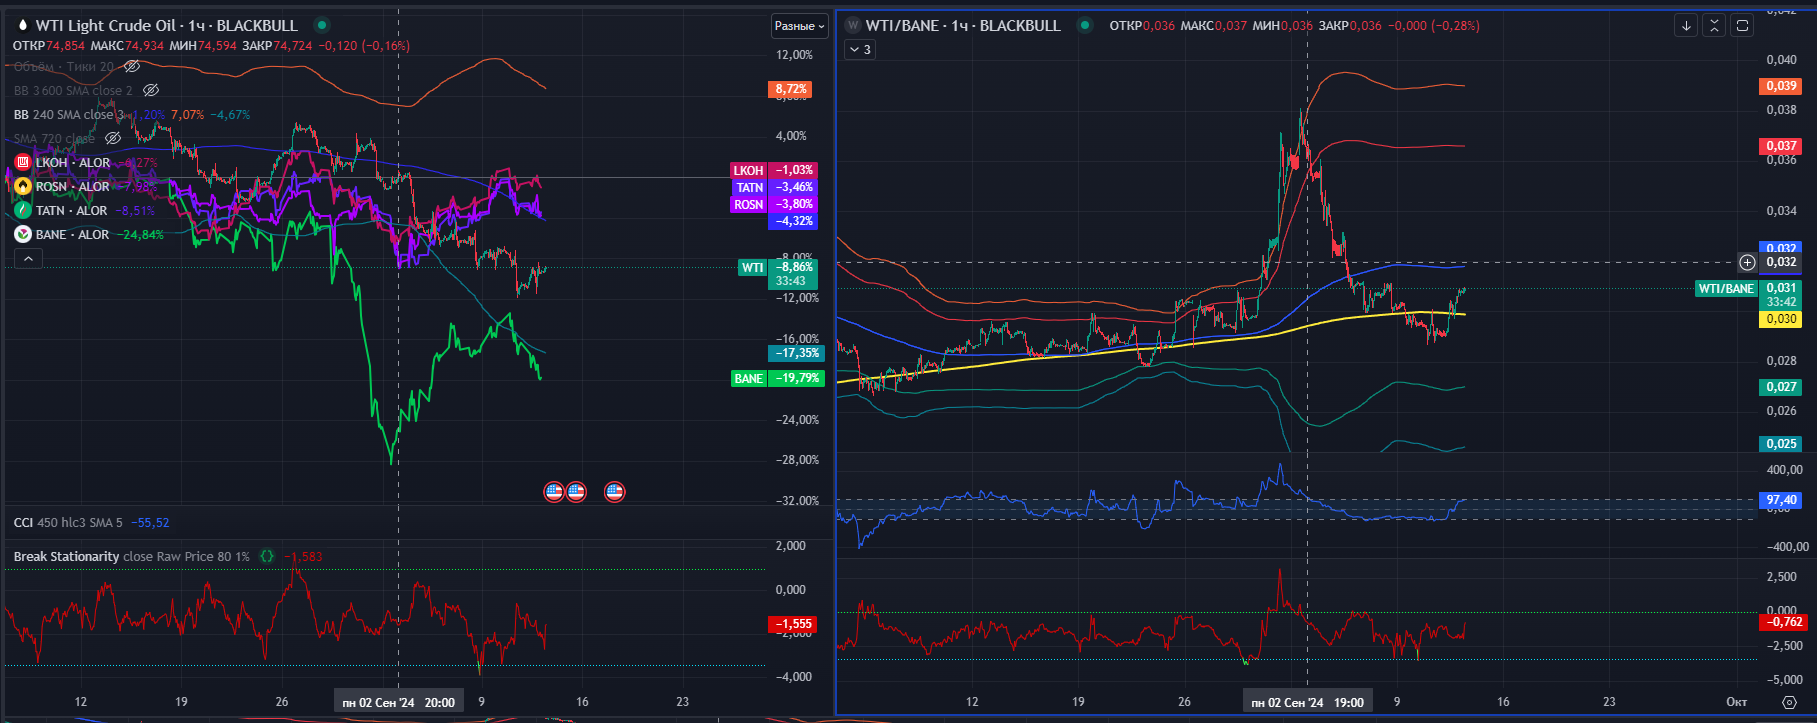
Task: Click the leftmost US flag event marker
Action: click(x=554, y=491)
